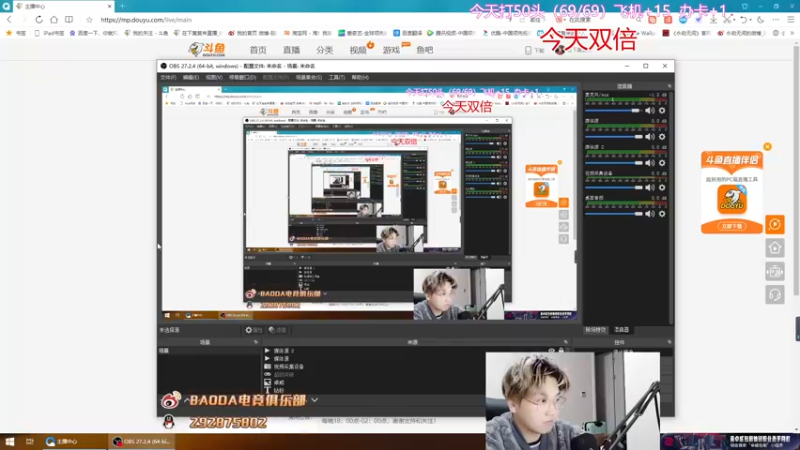Open the 文件(F) menu in OBS
The height and width of the screenshot is (450, 800).
(168, 78)
